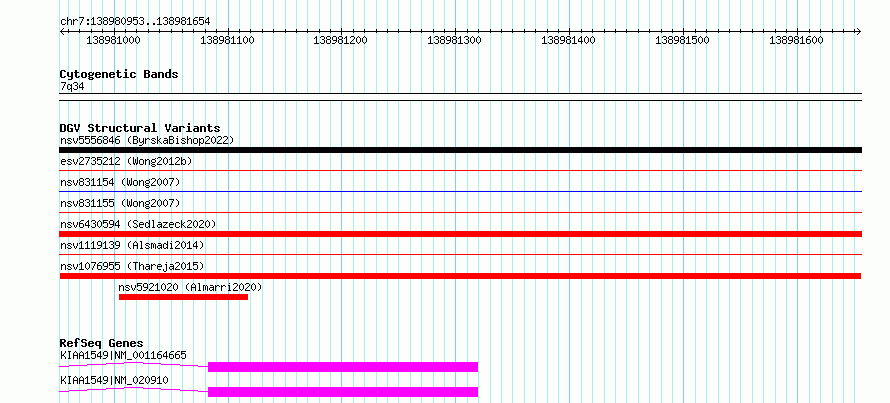Screen dimensions: 890x403
Task: Click ruler coordinate 138981300
Action: point(454,40)
